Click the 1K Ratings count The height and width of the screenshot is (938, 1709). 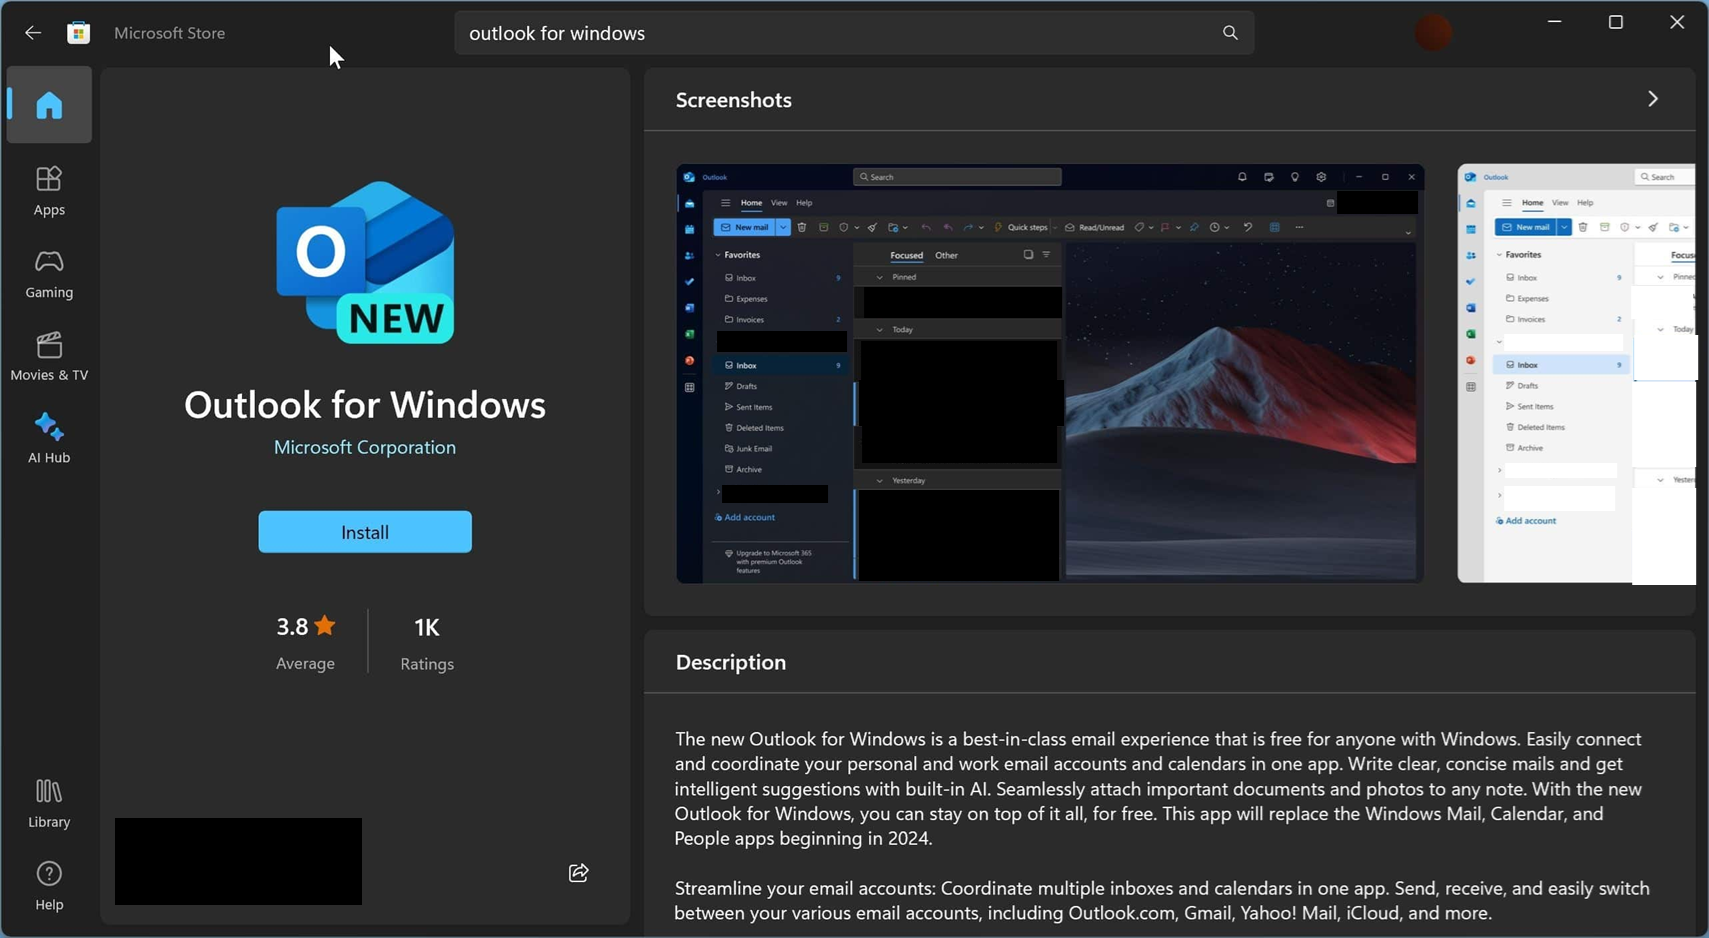pos(427,641)
